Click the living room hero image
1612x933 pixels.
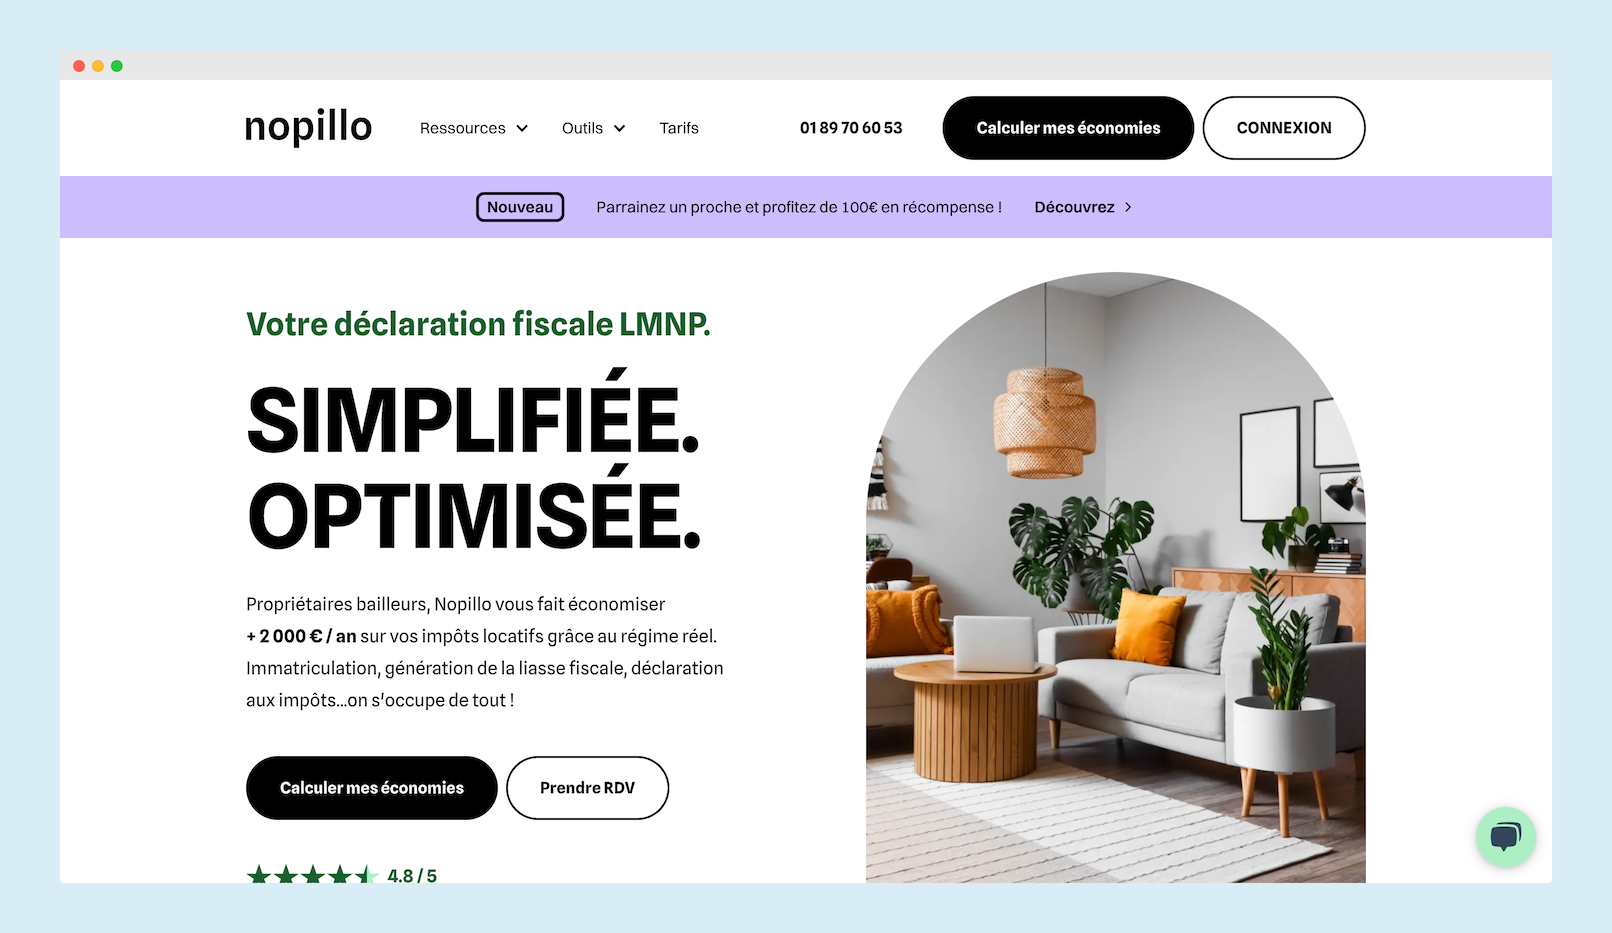pos(1116,578)
